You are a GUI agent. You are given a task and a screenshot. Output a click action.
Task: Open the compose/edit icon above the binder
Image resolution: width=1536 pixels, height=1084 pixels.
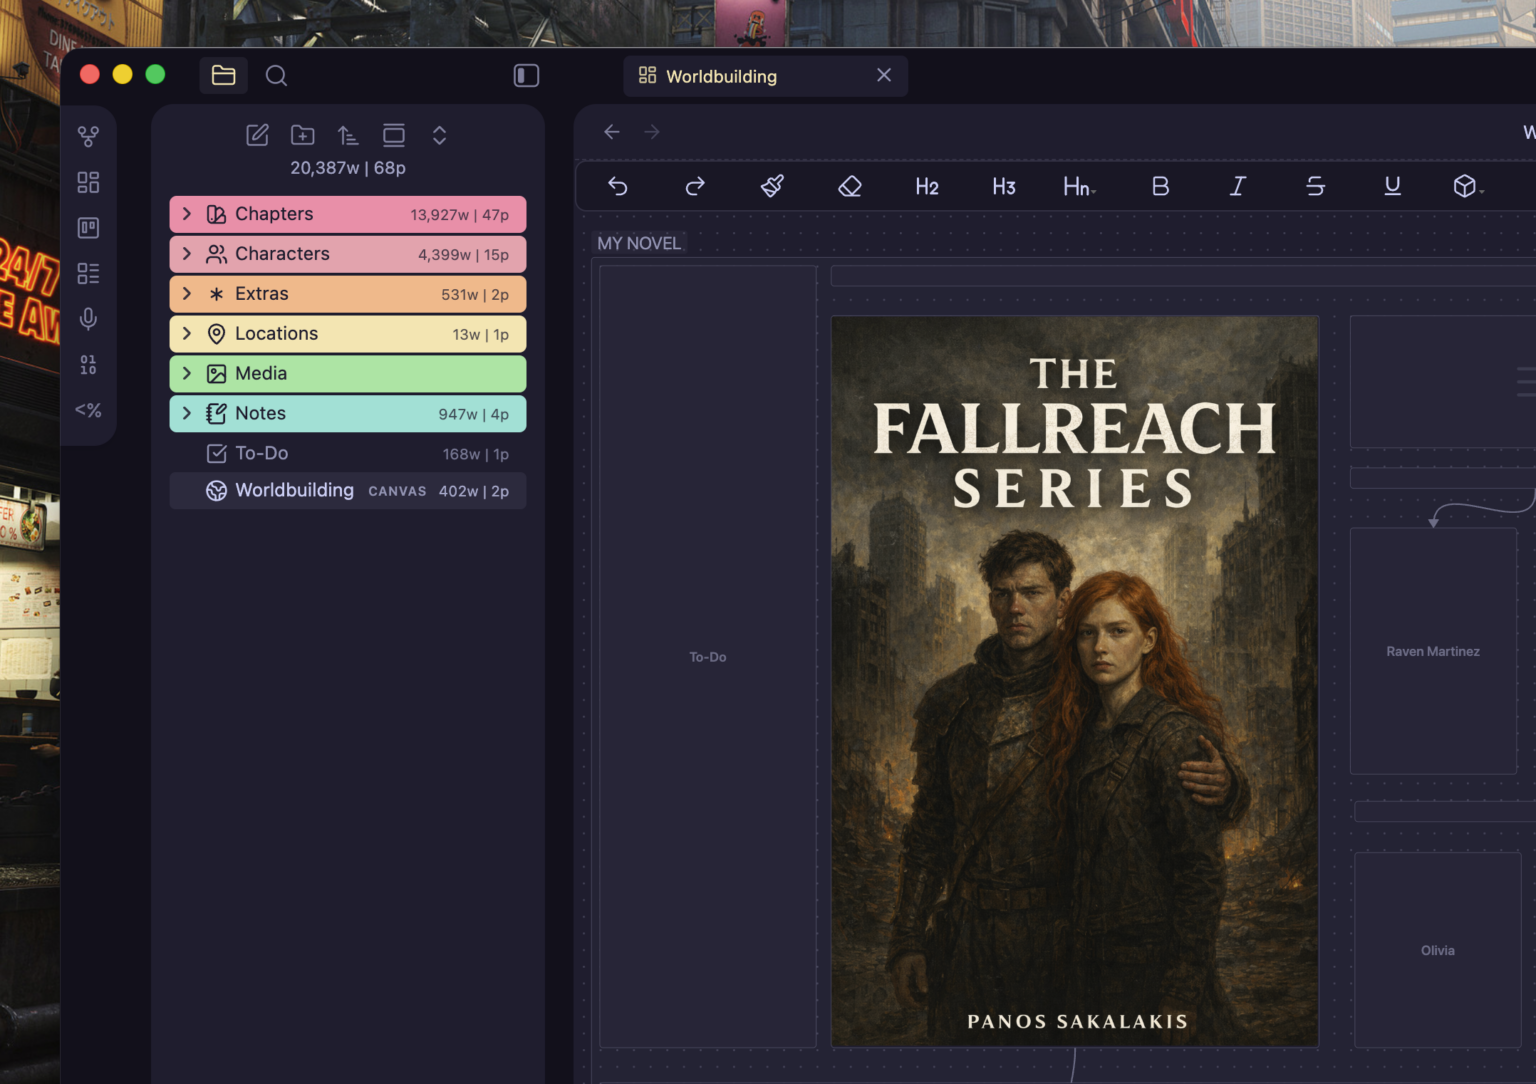click(x=257, y=134)
